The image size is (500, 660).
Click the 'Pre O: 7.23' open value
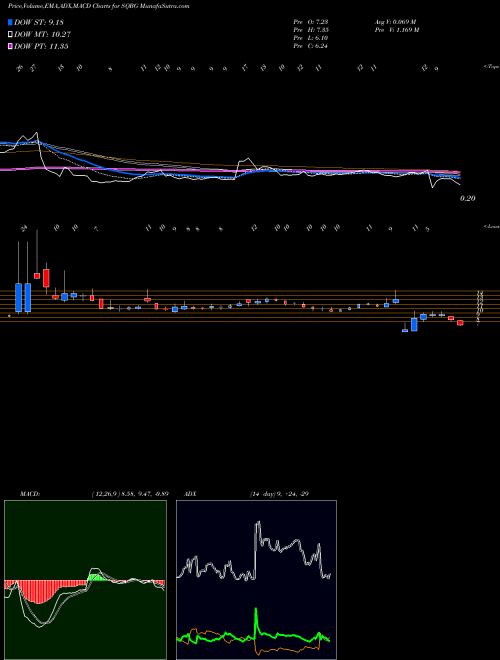[311, 22]
